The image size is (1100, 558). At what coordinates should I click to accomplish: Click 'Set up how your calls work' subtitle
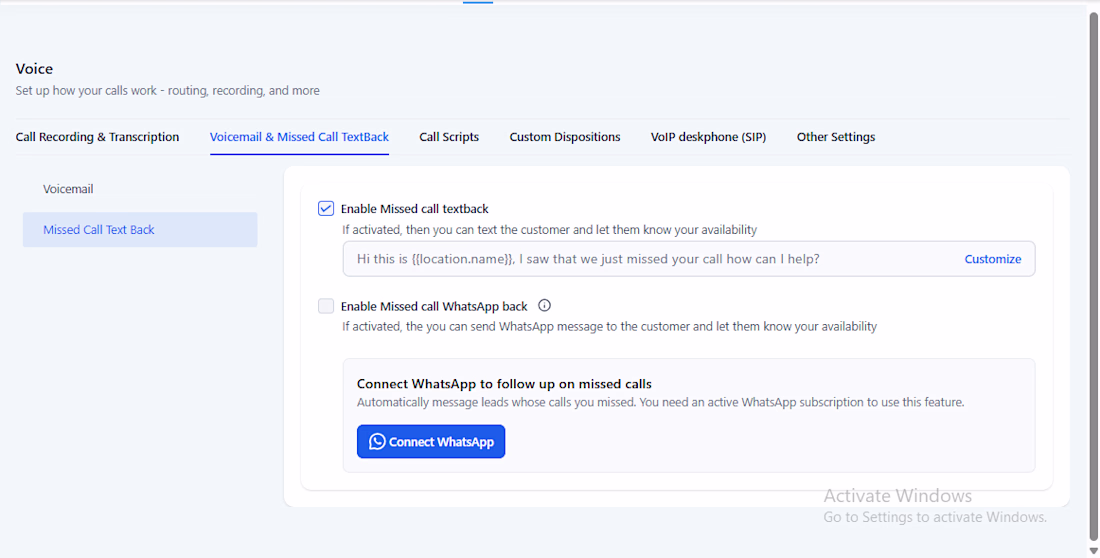(x=168, y=91)
